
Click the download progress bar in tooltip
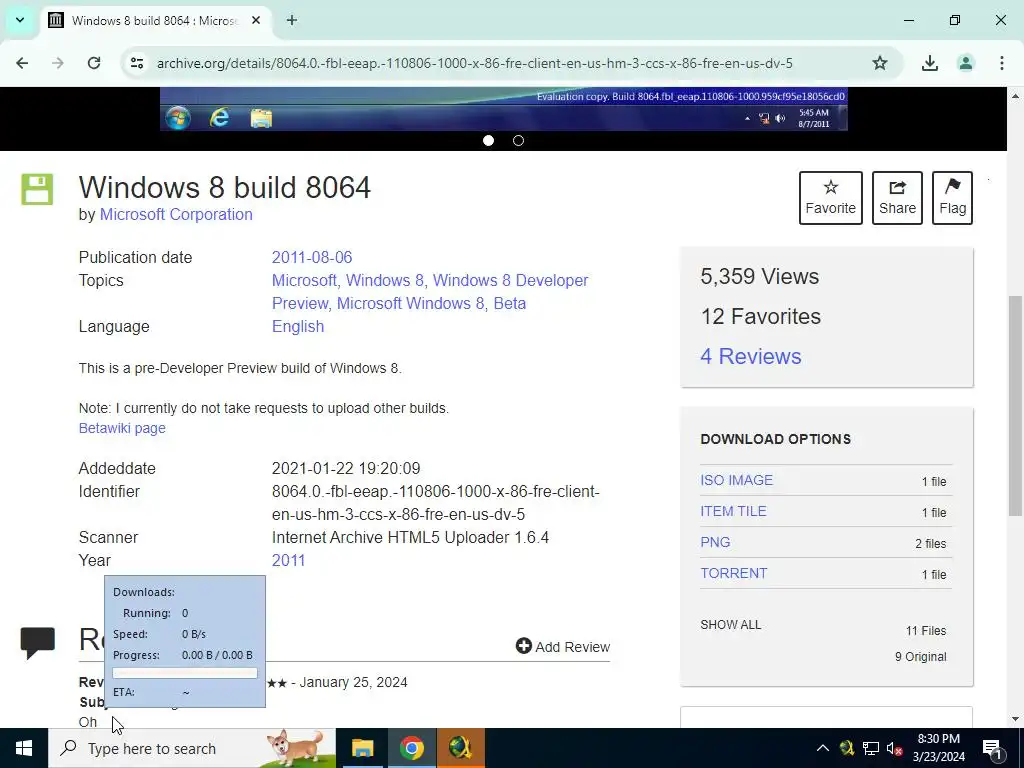pos(185,673)
